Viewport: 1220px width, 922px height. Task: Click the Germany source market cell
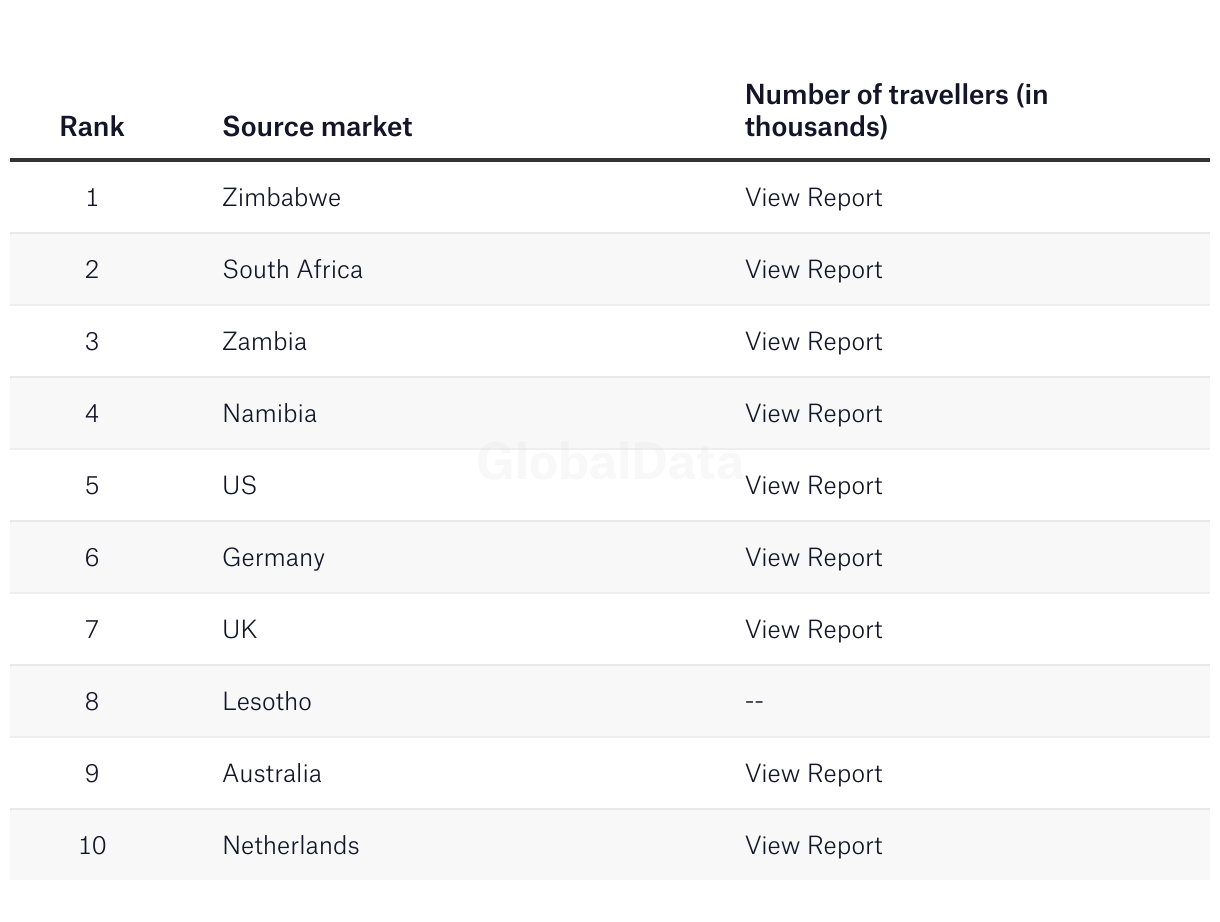(x=273, y=558)
